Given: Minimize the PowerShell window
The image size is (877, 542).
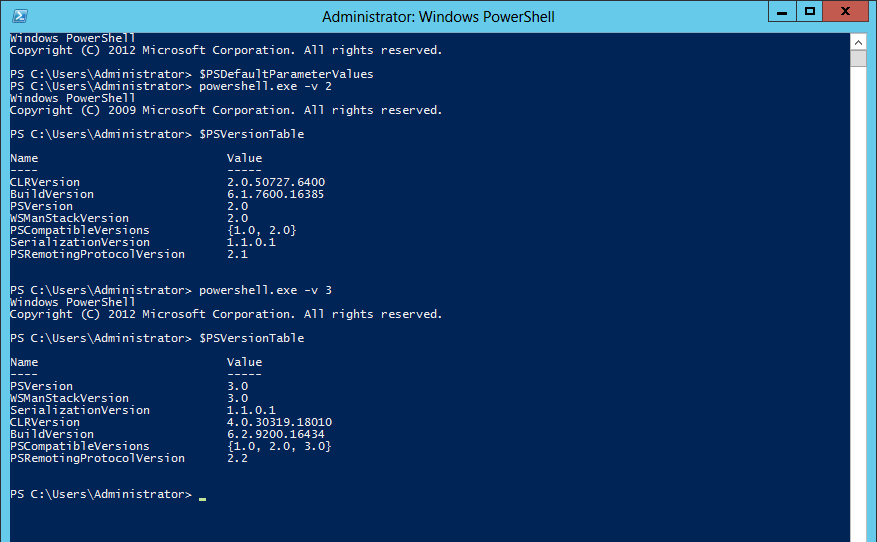Looking at the screenshot, I should pos(781,11).
